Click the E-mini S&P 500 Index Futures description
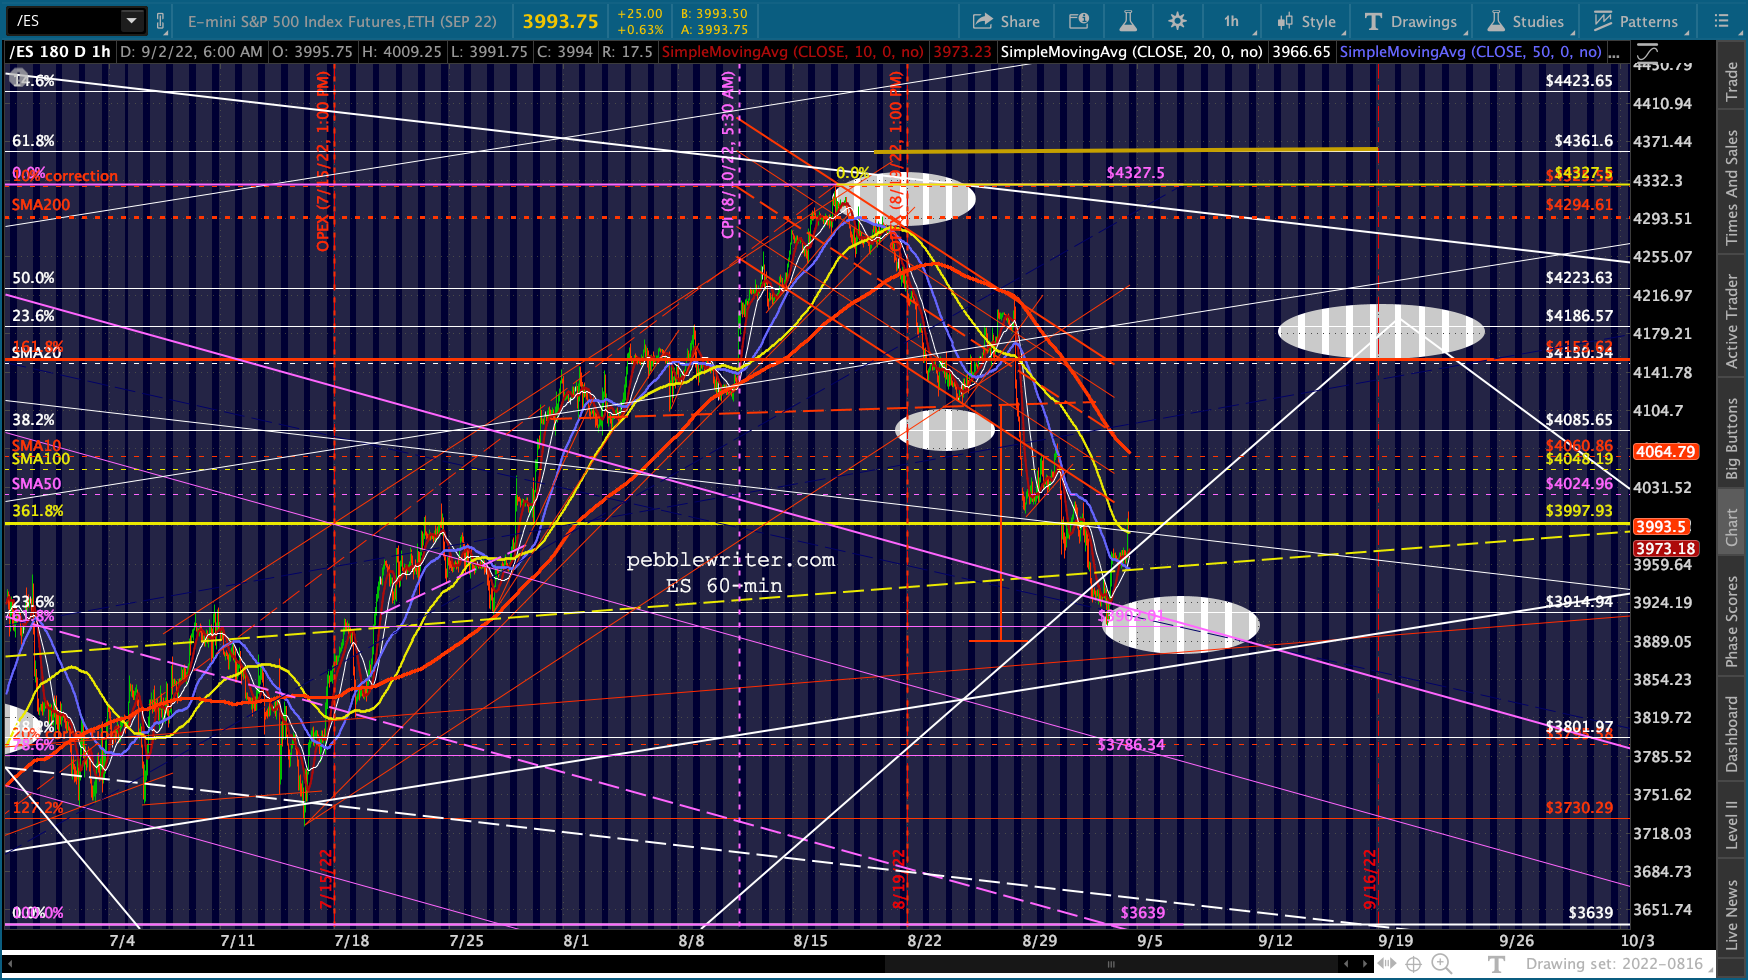Viewport: 1748px width, 980px height. [x=342, y=21]
